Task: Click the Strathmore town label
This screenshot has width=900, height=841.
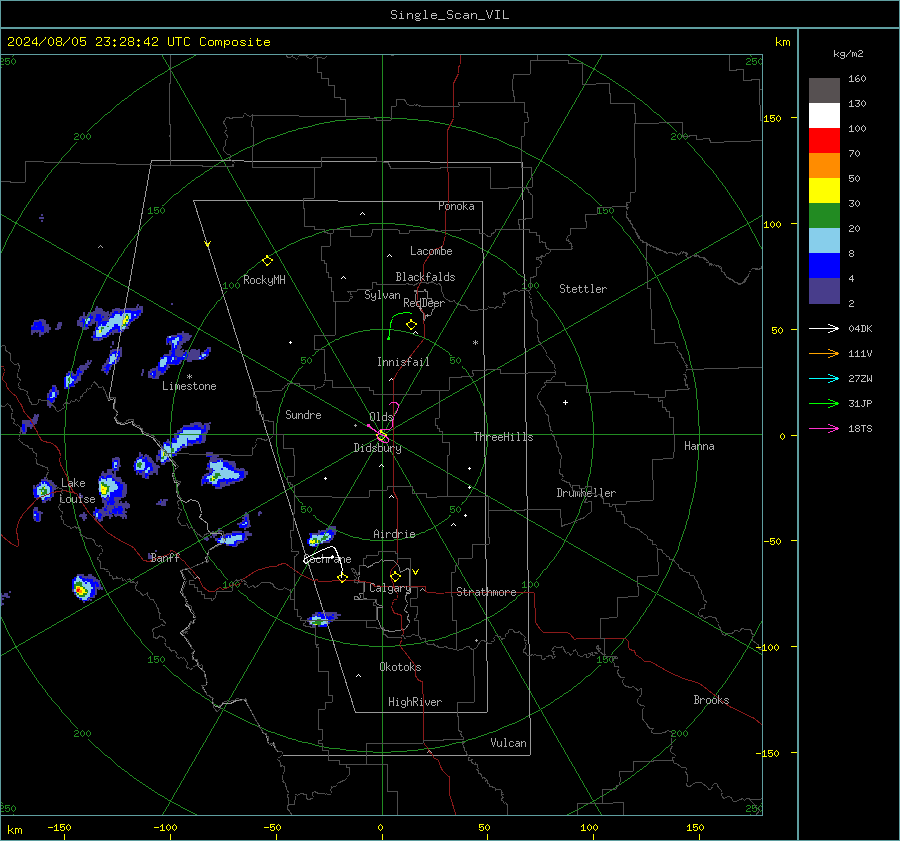Action: (486, 592)
